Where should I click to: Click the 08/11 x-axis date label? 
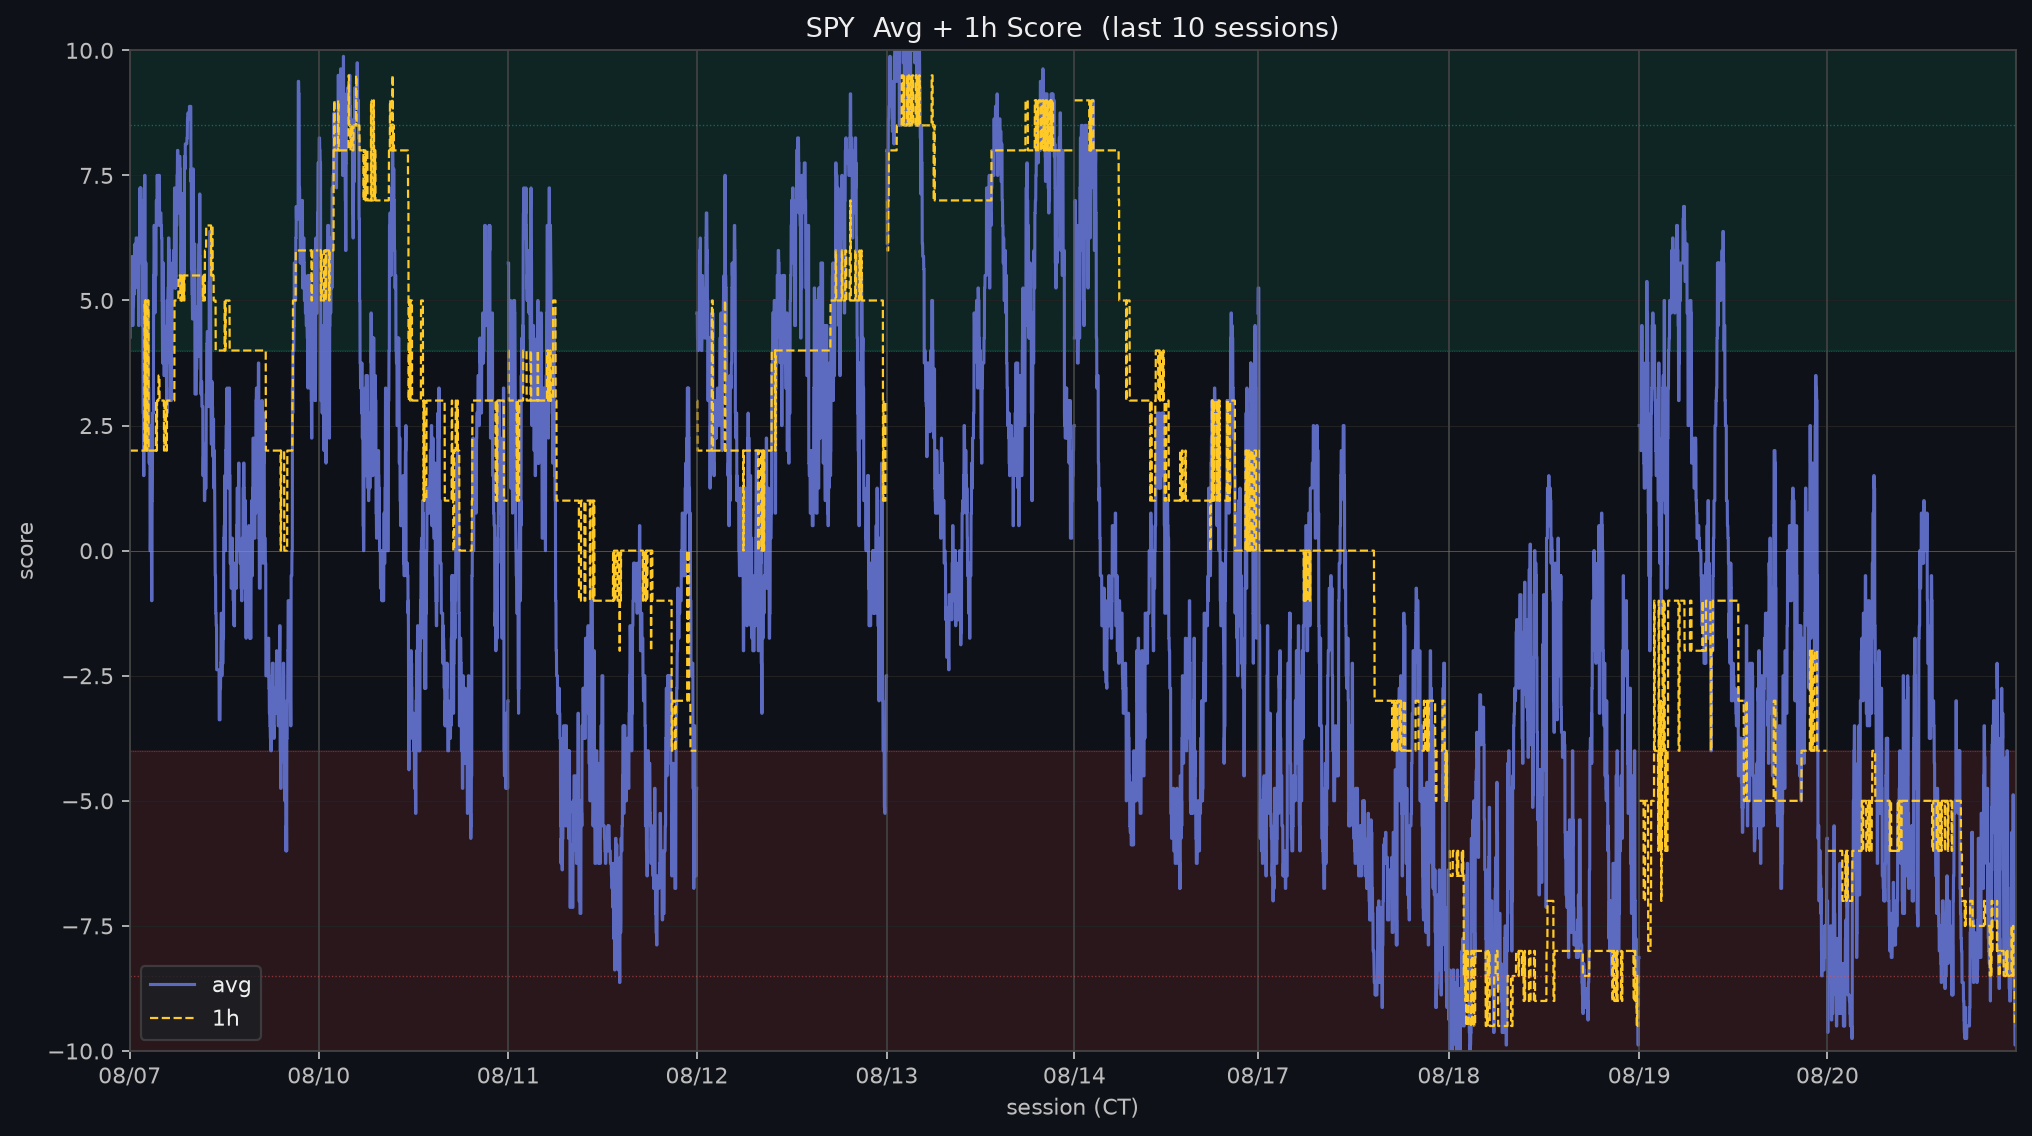click(508, 1076)
